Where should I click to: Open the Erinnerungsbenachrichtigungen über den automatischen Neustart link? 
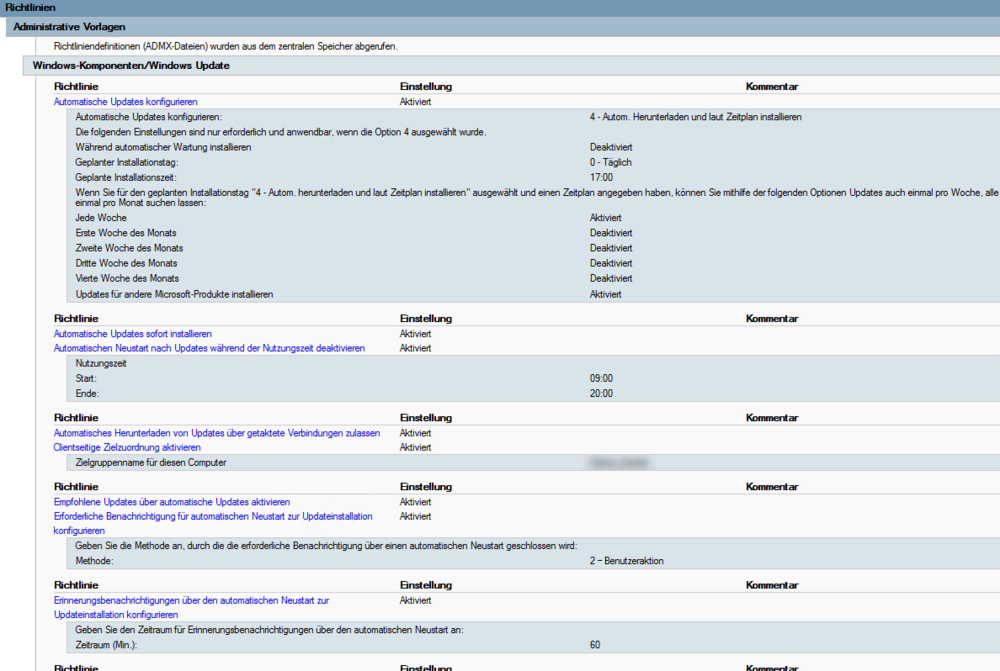coord(190,600)
